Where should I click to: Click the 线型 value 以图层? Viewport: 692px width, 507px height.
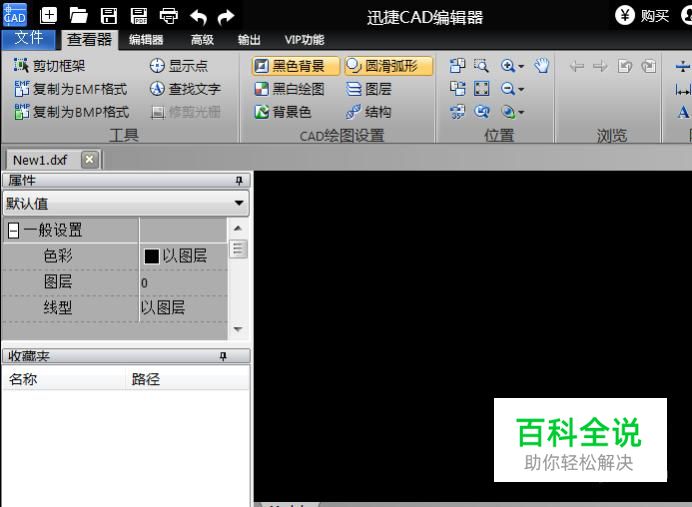click(183, 308)
